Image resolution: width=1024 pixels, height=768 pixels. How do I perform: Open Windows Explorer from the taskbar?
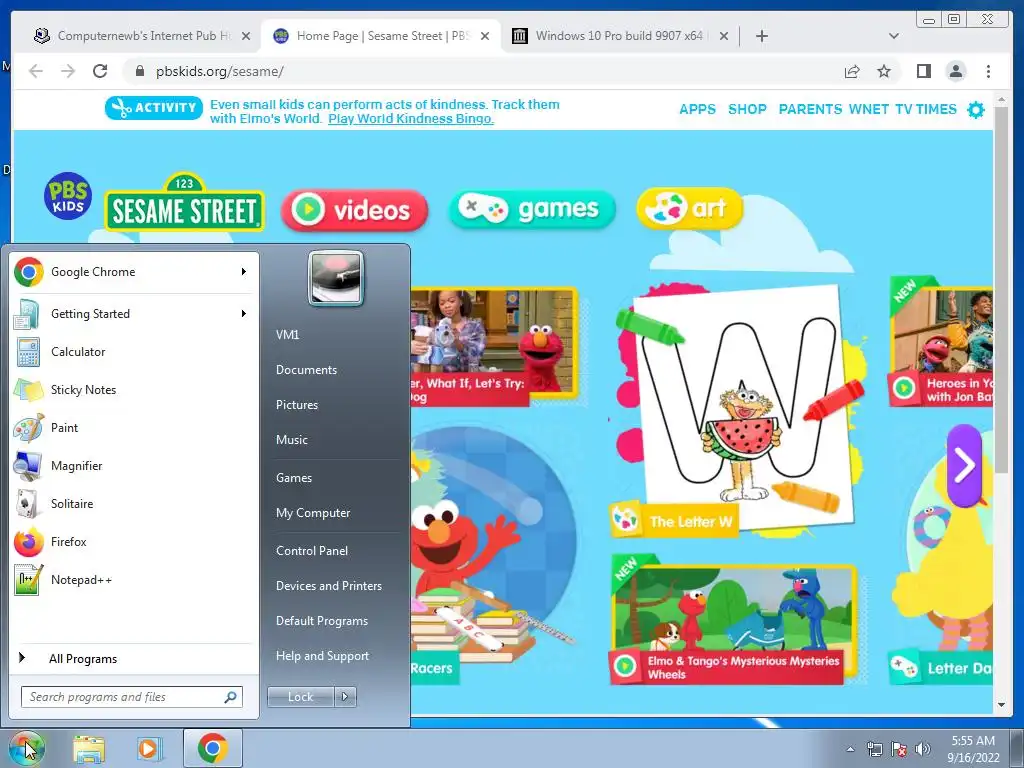pos(89,749)
